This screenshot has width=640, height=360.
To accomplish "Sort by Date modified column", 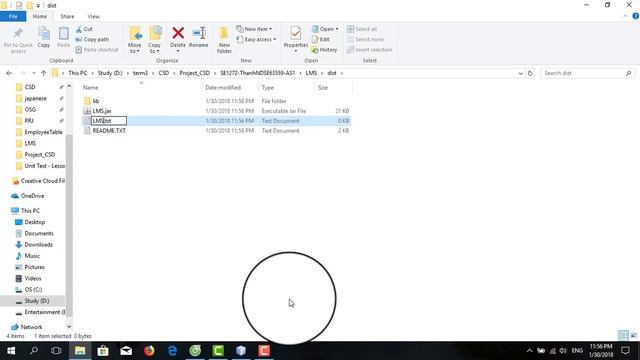I will click(223, 87).
